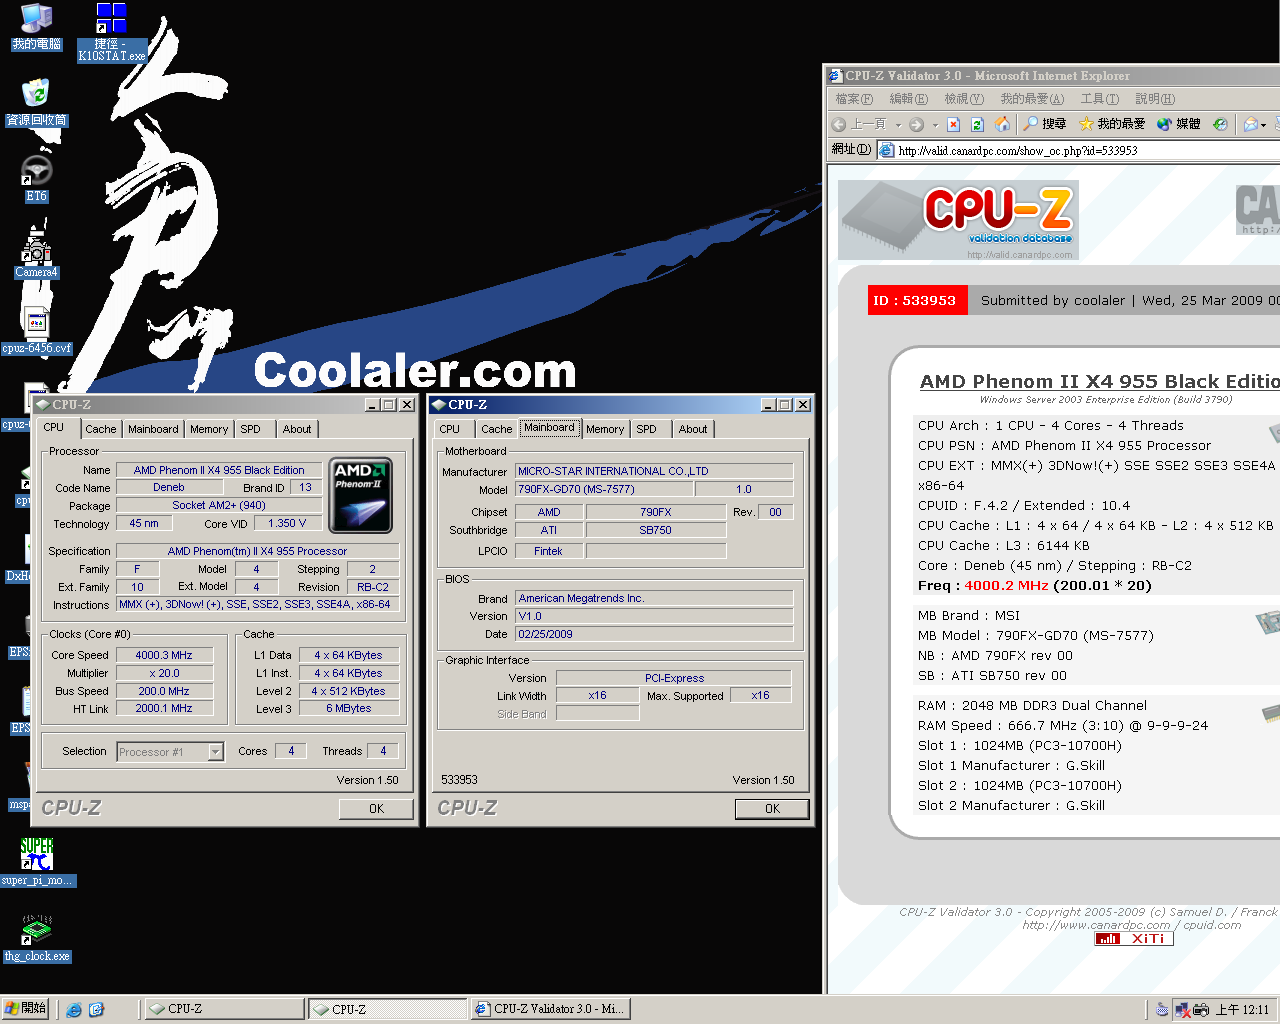The height and width of the screenshot is (1024, 1280).
Task: Switch to Mainboard tab in left CPU-Z window
Action: click(x=153, y=429)
